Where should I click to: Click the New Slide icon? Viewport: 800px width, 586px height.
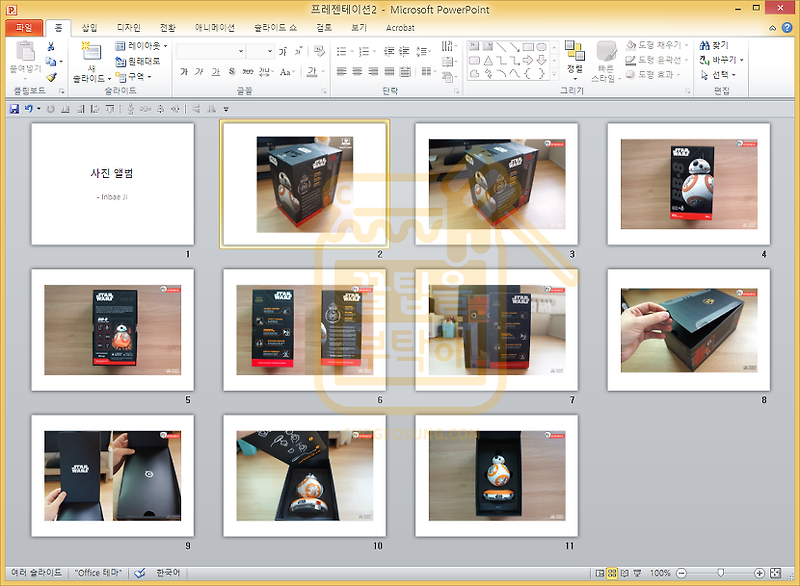(91, 52)
